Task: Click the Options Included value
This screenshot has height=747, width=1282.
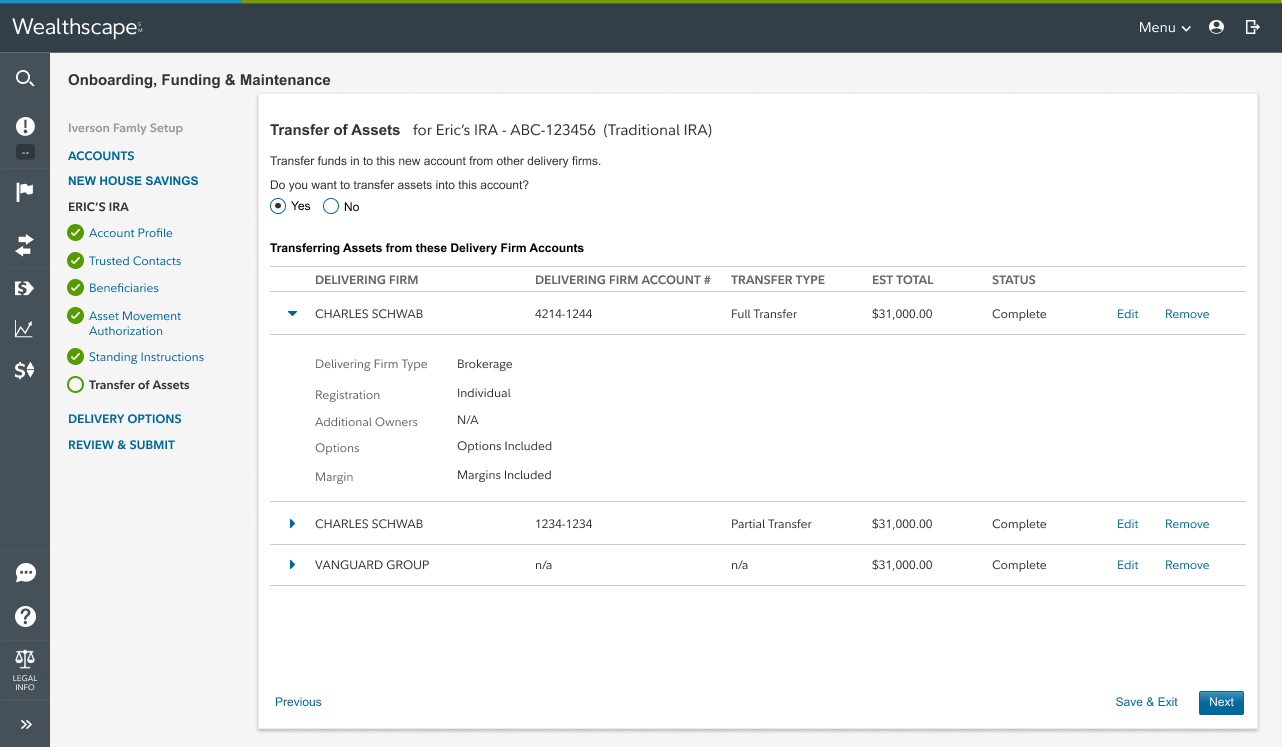Action: tap(504, 446)
